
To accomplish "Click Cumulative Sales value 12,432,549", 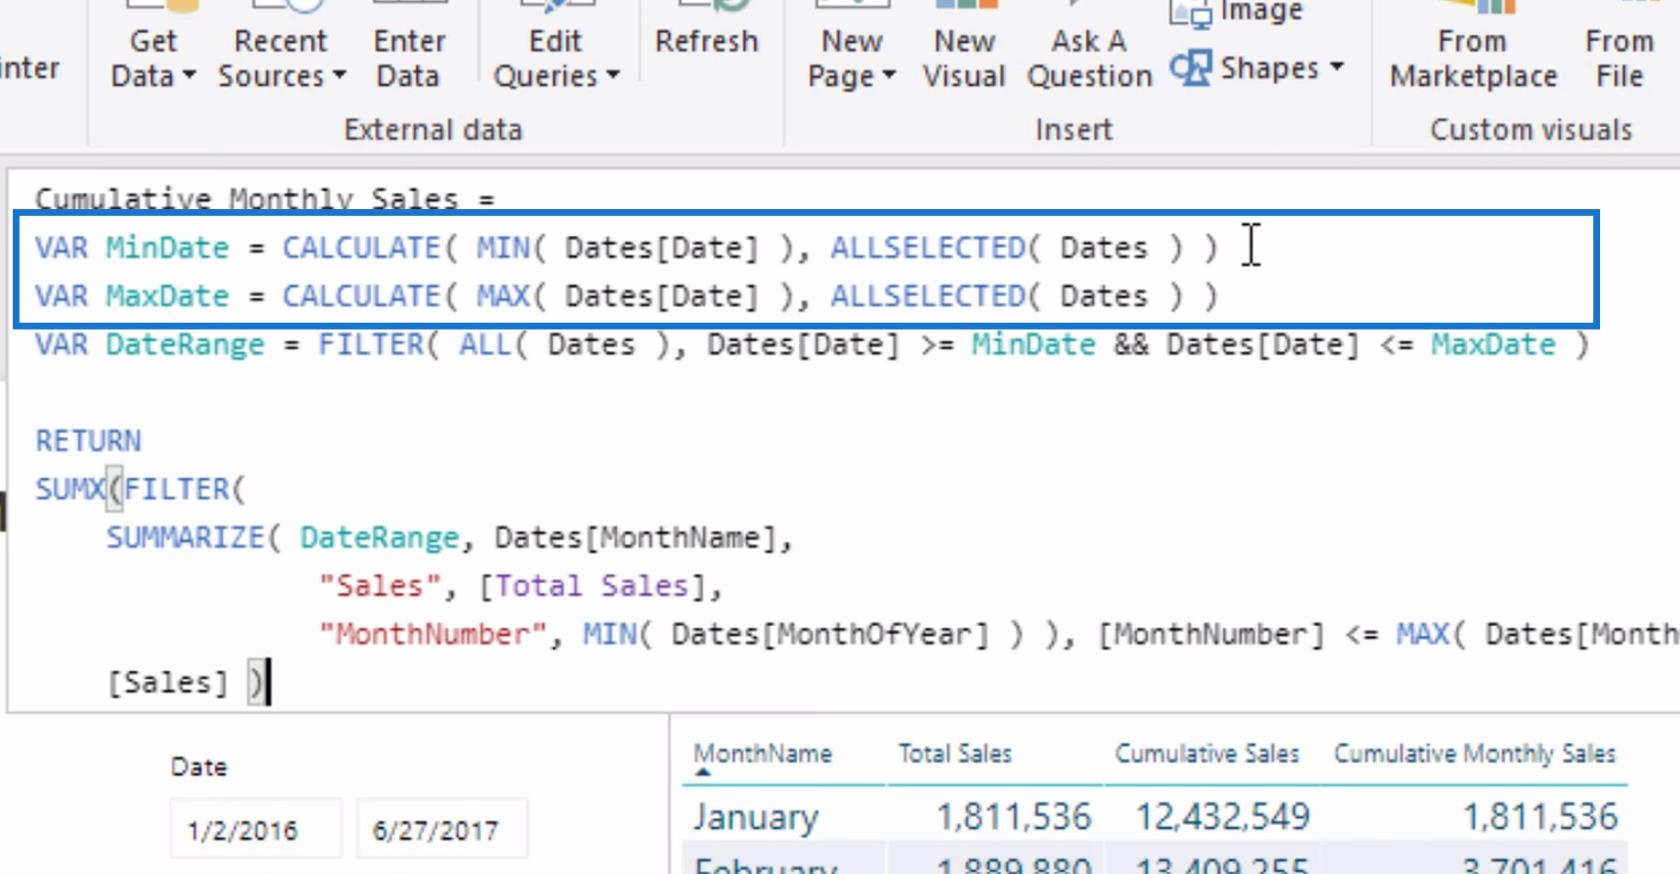I will pos(1222,817).
